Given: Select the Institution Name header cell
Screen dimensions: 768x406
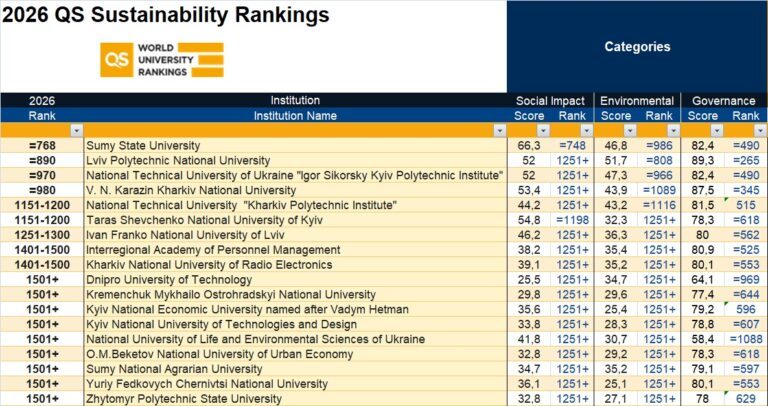Looking at the screenshot, I should tap(295, 115).
